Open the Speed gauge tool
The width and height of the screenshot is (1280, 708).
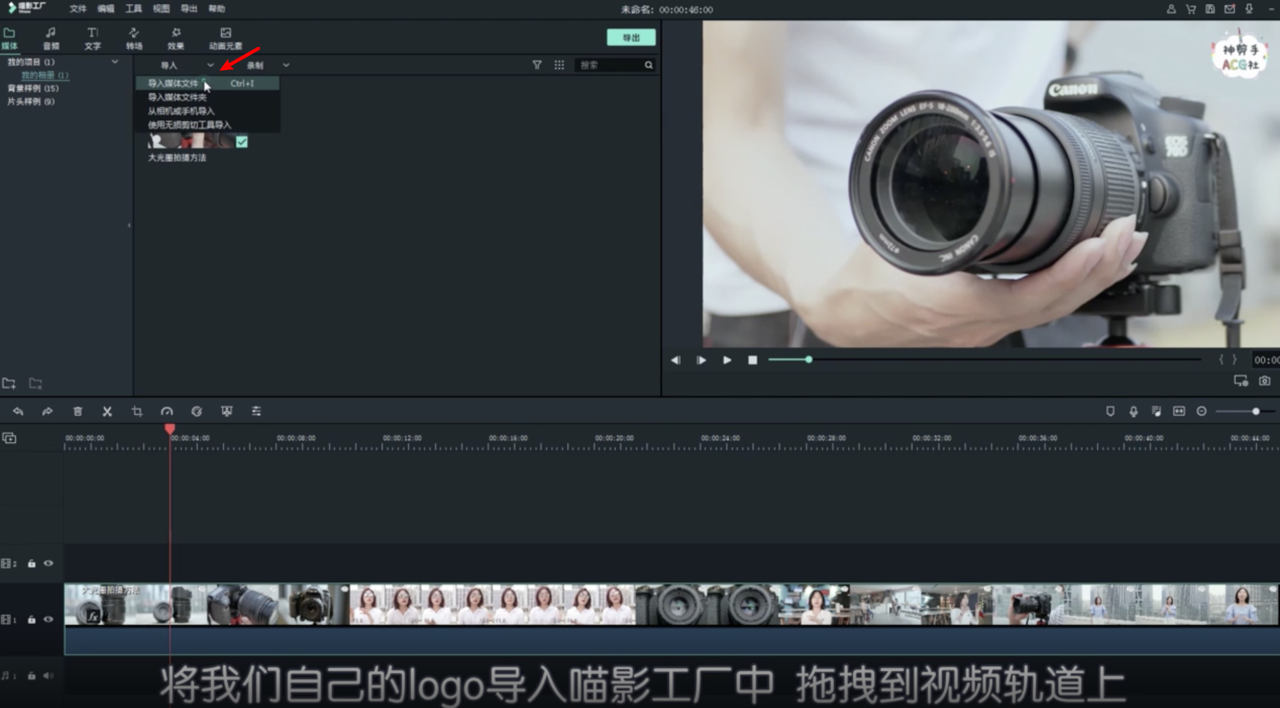(167, 411)
